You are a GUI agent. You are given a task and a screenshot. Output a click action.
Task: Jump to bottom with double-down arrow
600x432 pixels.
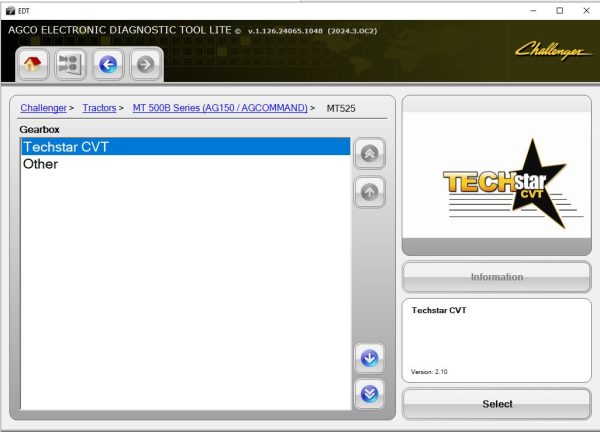click(x=369, y=394)
